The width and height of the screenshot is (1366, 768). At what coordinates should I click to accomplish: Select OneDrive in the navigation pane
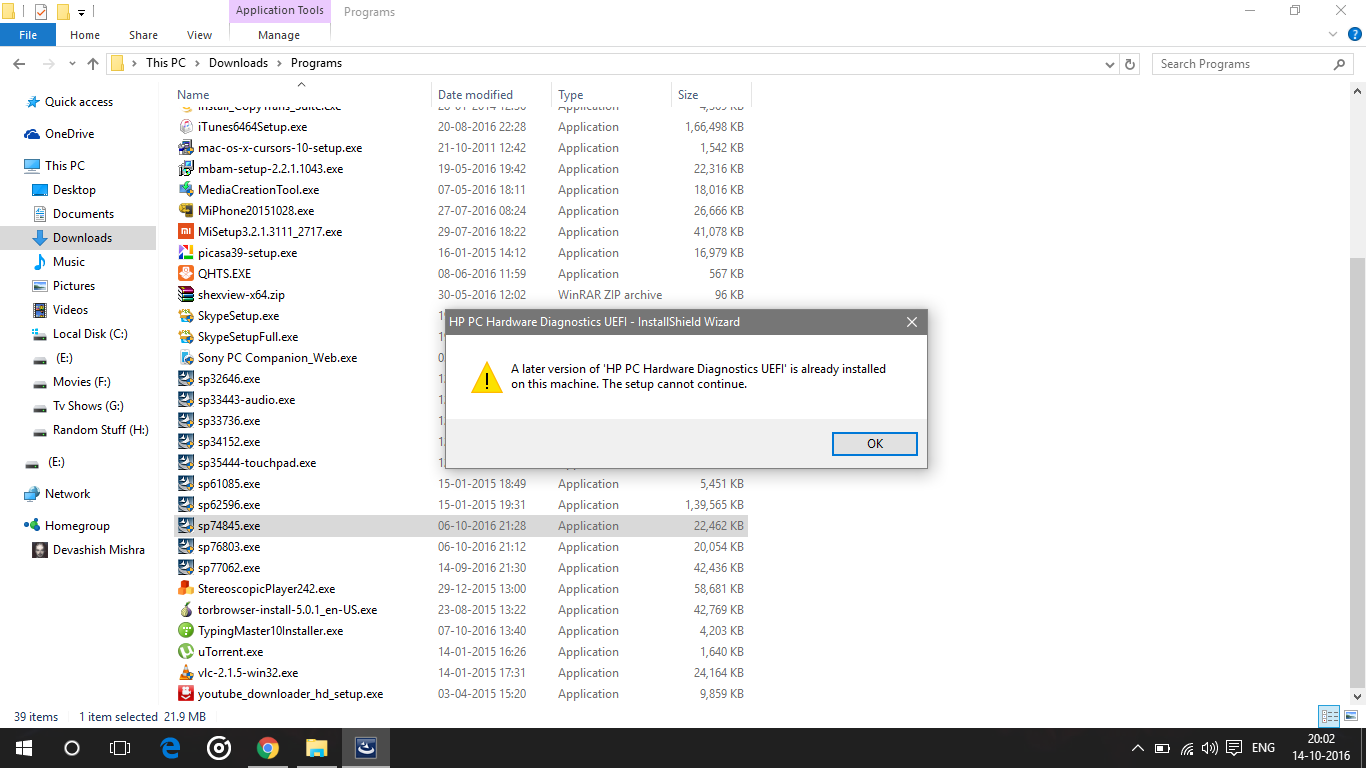(69, 134)
